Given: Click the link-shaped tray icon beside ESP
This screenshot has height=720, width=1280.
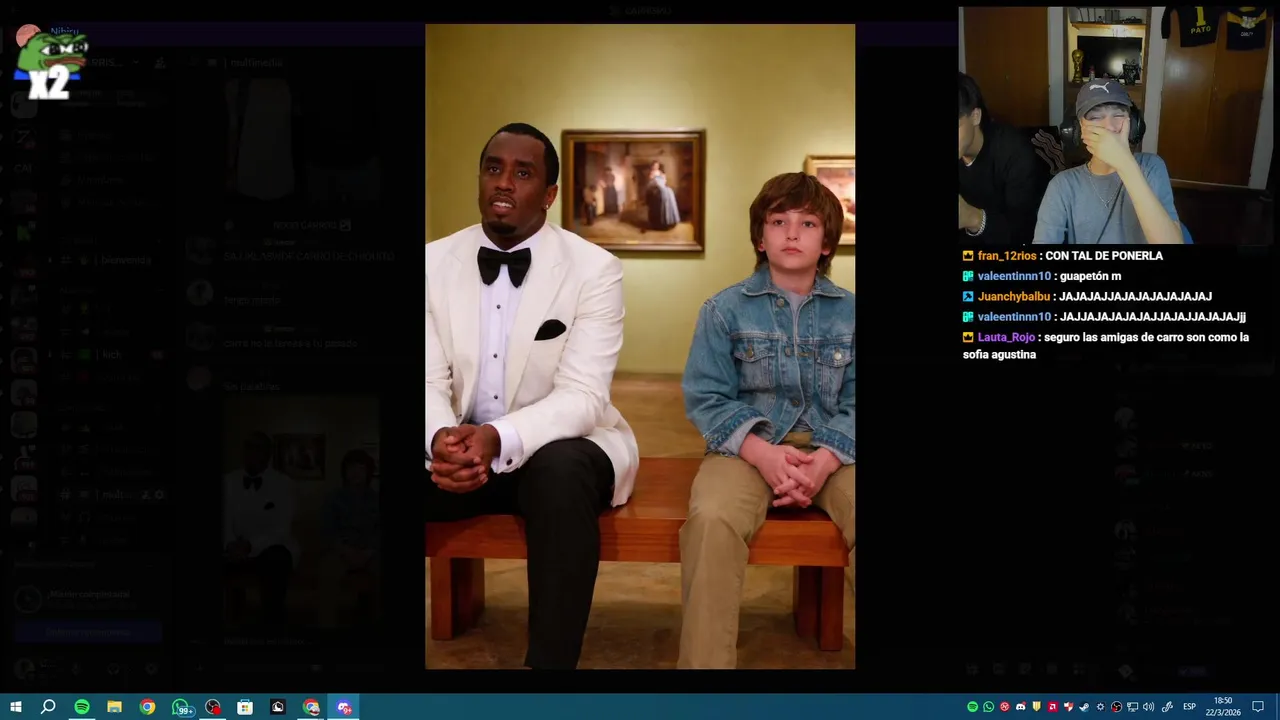Looking at the screenshot, I should coord(1167,707).
